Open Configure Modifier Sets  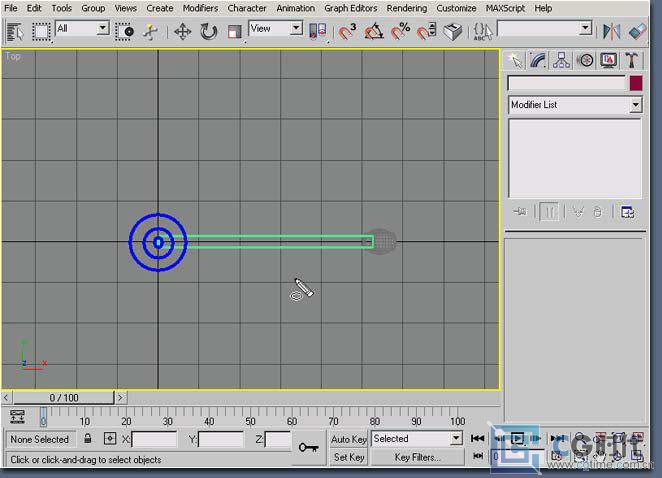(x=627, y=212)
